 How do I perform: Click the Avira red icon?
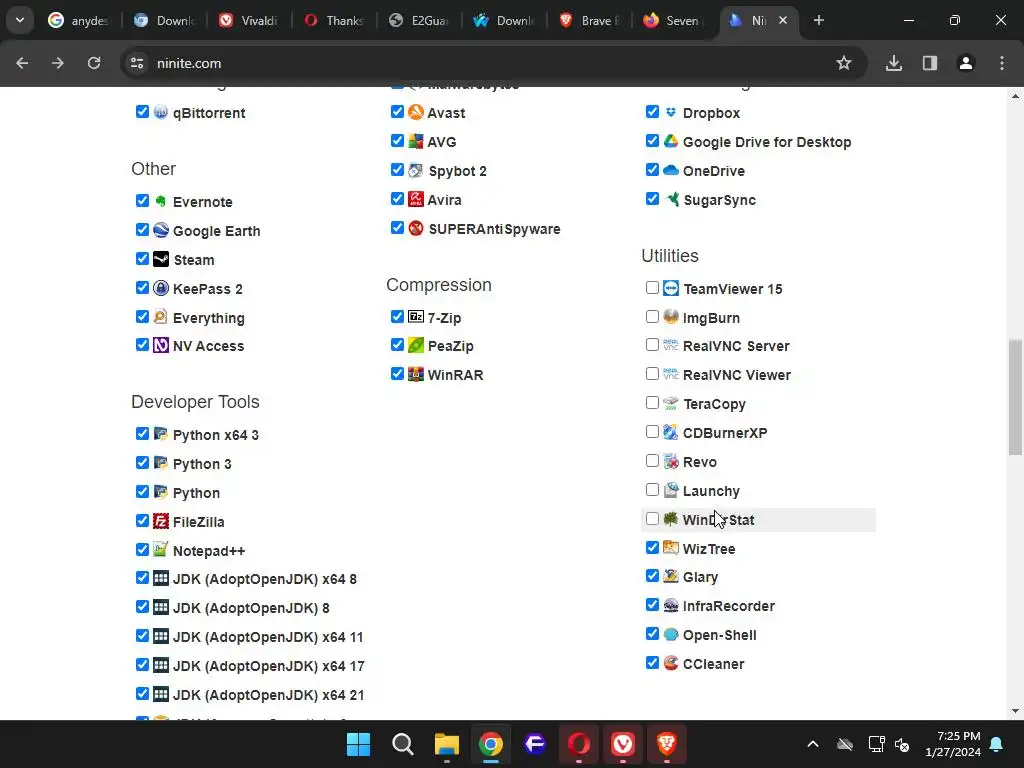[x=416, y=199]
